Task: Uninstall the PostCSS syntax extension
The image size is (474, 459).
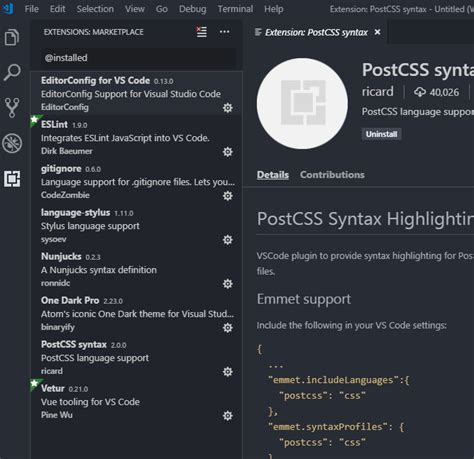Action: click(381, 134)
